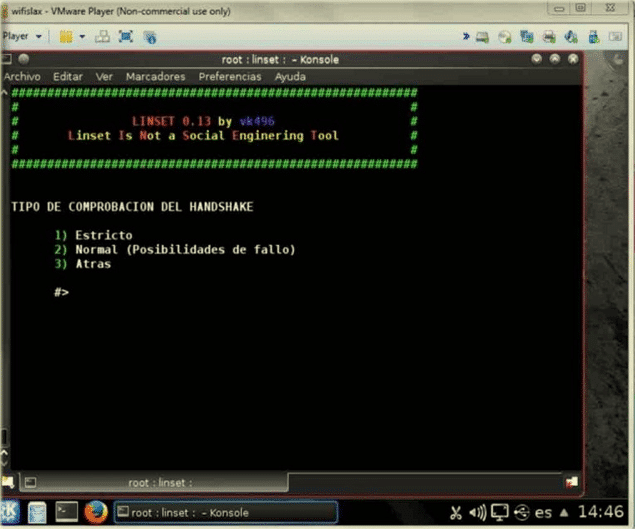Image resolution: width=635 pixels, height=529 pixels.
Task: Click the close tab icon at tab bar right
Action: 571,482
